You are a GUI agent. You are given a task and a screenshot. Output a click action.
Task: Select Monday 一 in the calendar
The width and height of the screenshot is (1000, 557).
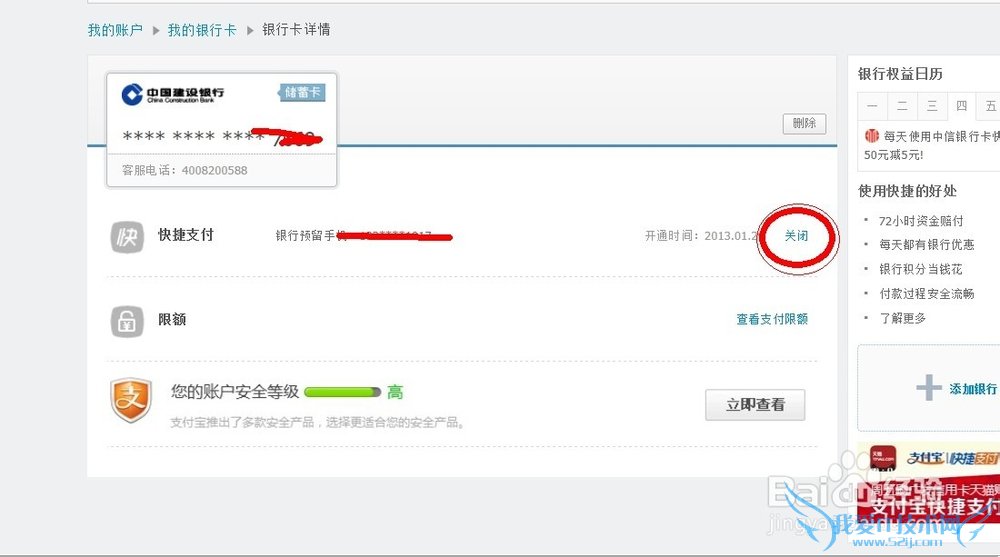[872, 106]
